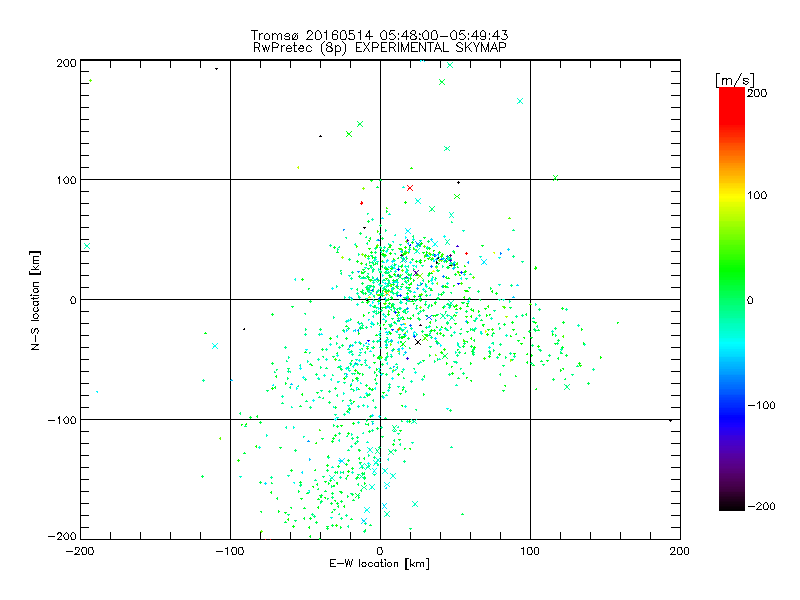Viewport: 800px width, 600px height.
Task: Click the 200 tick label on E-W axis
Action: 680,551
